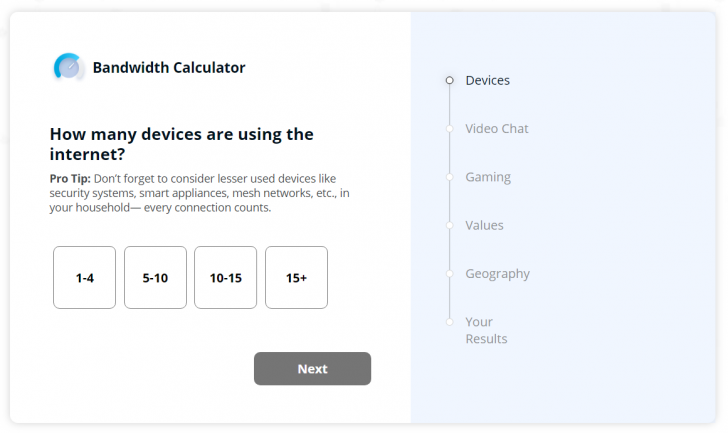728x433 pixels.
Task: Open the Your Results step
Action: coord(485,330)
